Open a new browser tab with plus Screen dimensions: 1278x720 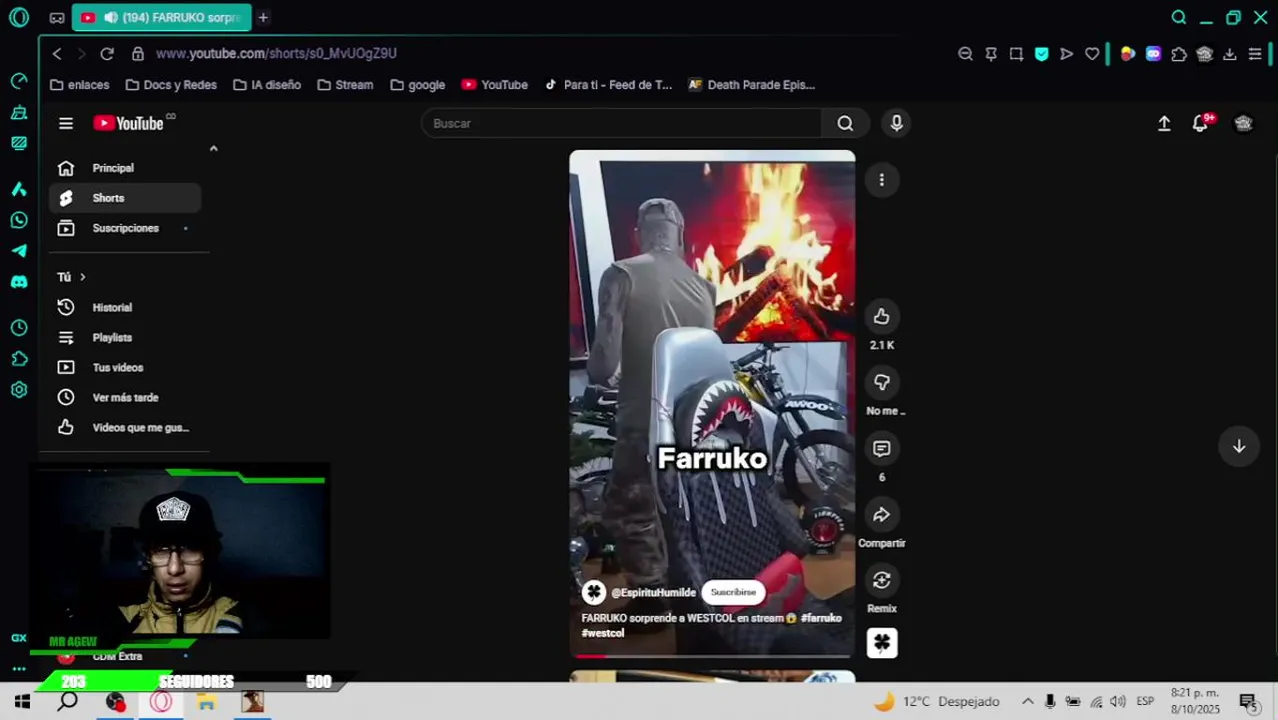[263, 17]
